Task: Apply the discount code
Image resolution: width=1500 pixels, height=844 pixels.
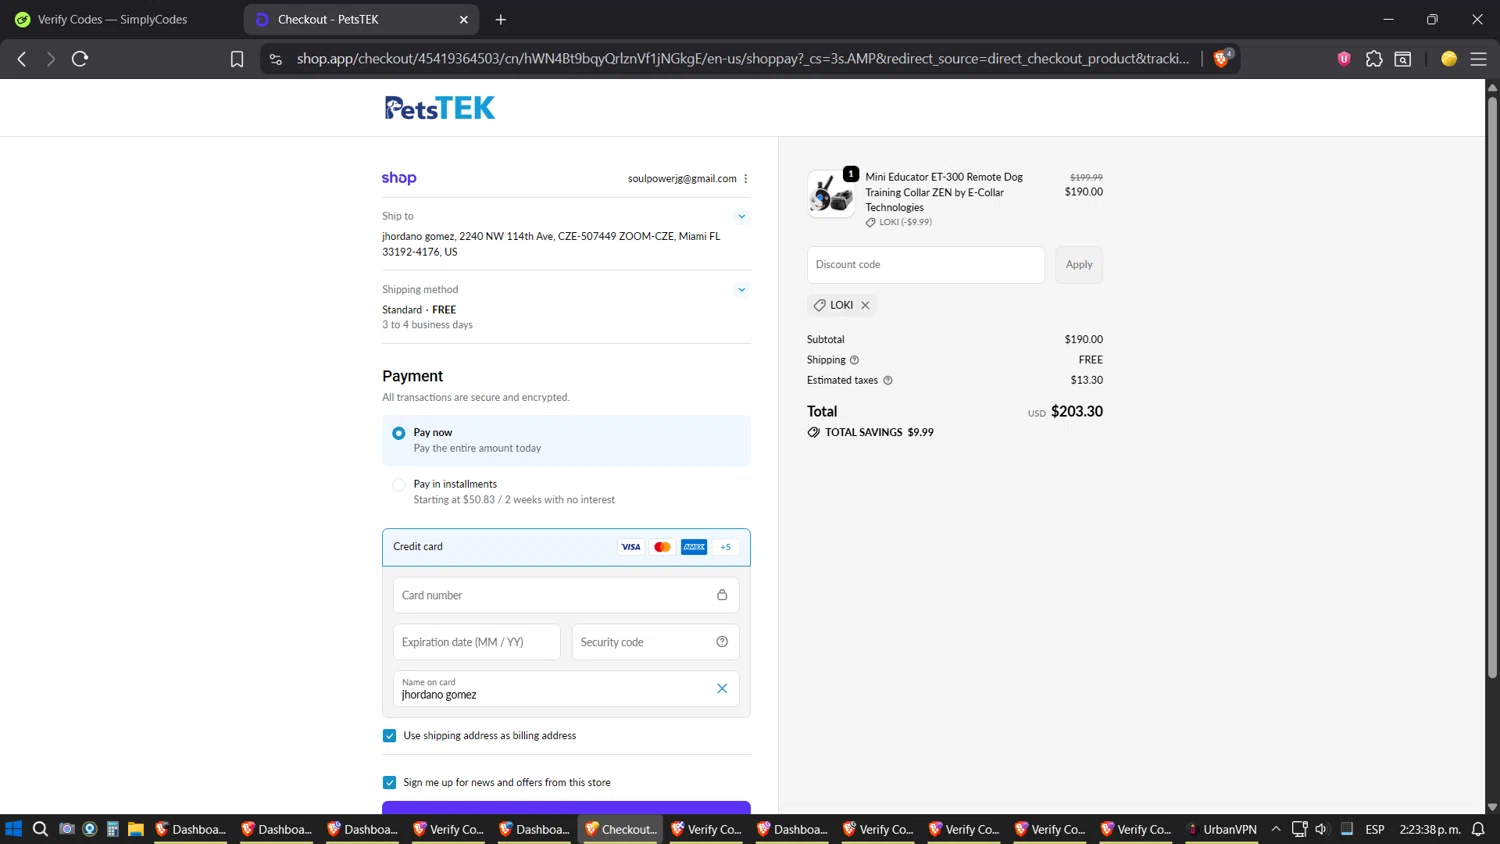Action: 1079,265
